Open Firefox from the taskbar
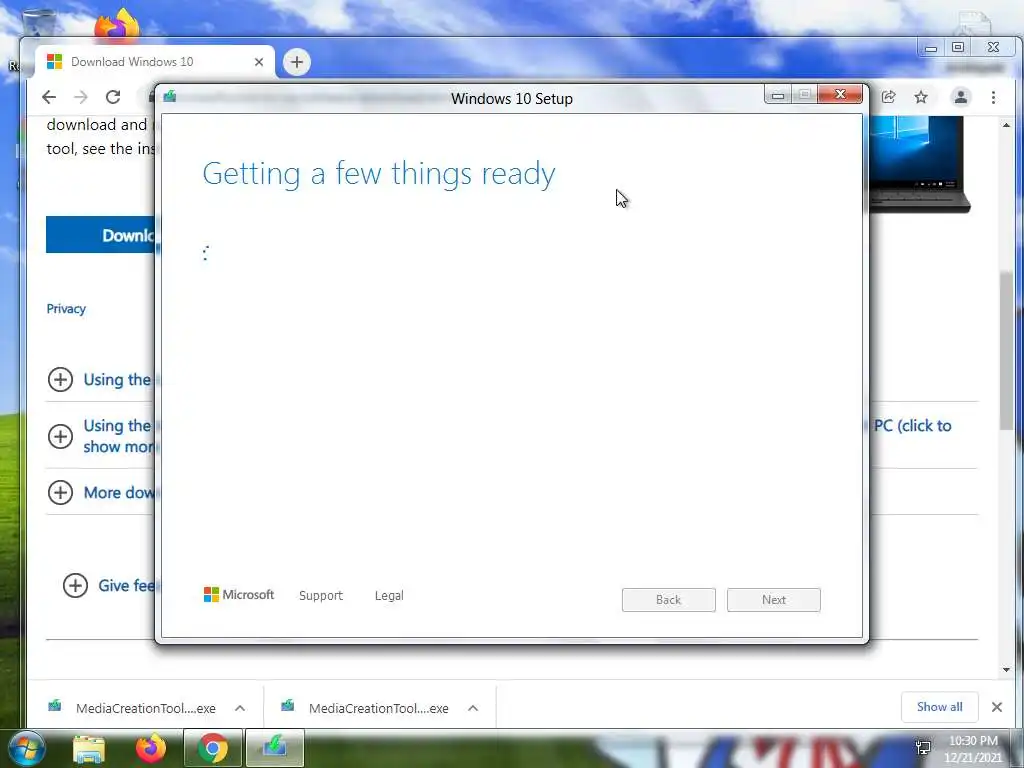Viewport: 1024px width, 768px height. 151,748
